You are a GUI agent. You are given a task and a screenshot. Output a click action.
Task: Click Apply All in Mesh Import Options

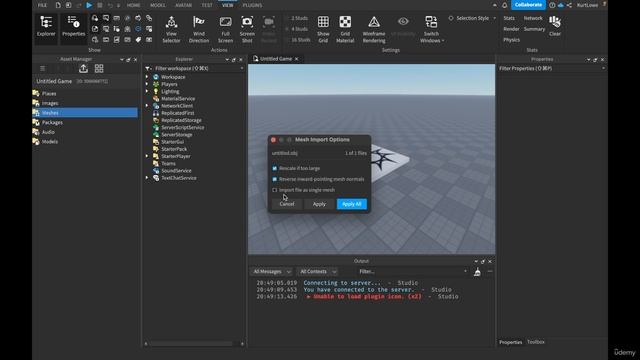tap(351, 204)
